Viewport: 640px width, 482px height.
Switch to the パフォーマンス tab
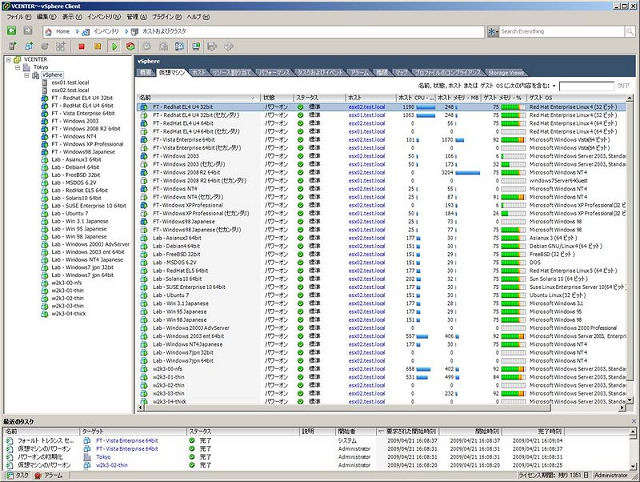pos(274,73)
